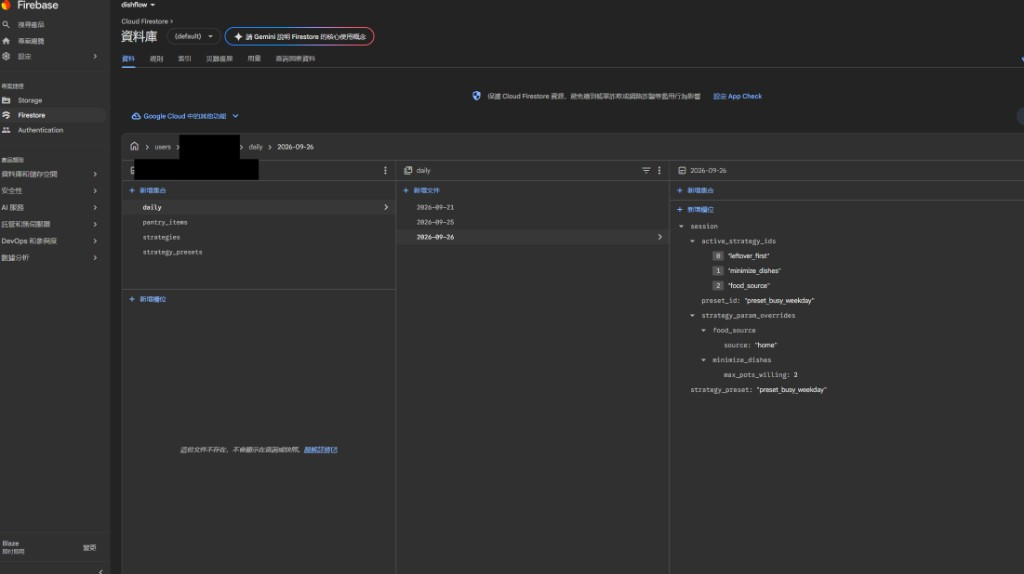Click the Storage folder icon
This screenshot has height=574, width=1024.
click(6, 100)
